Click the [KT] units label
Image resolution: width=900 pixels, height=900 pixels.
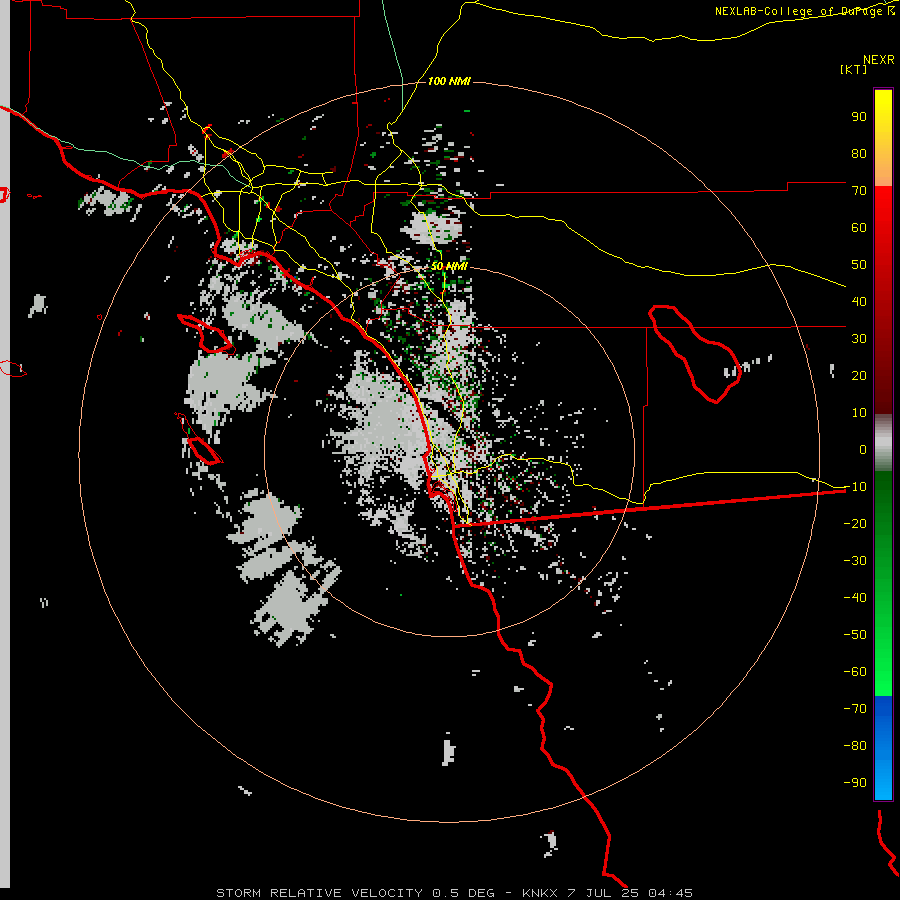pos(854,69)
